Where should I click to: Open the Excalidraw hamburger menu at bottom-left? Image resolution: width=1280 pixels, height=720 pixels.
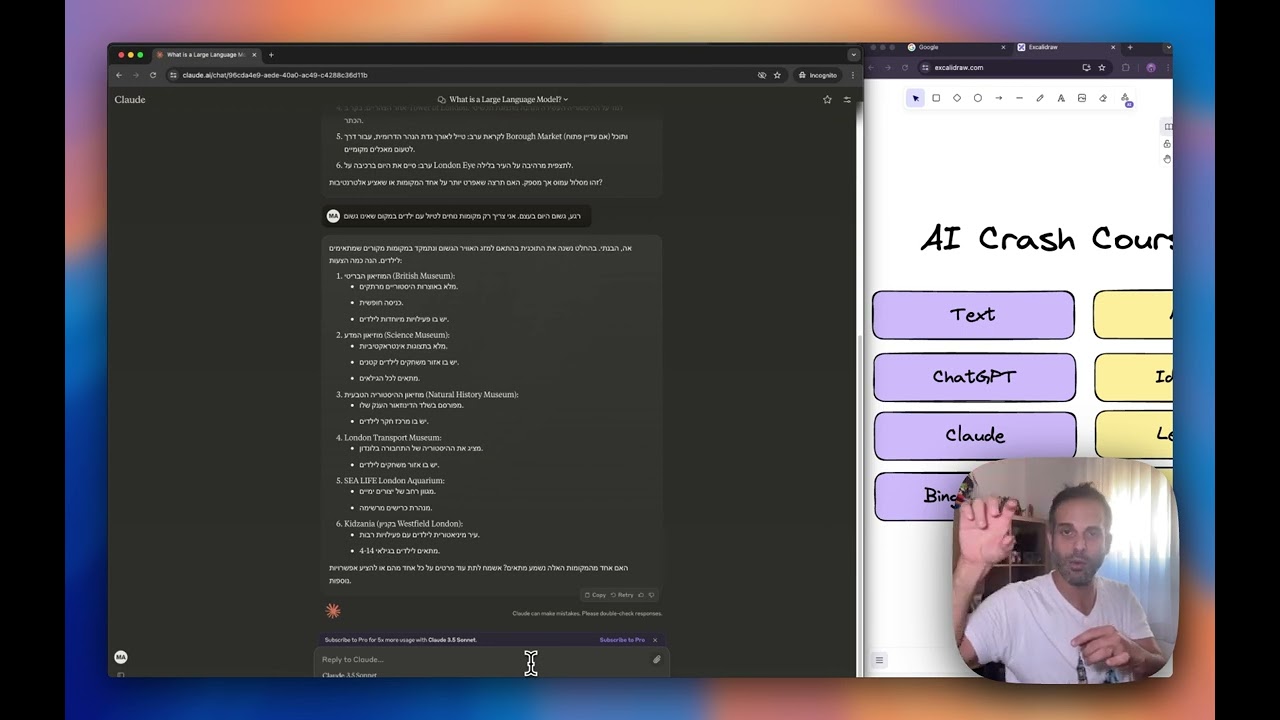coord(879,660)
